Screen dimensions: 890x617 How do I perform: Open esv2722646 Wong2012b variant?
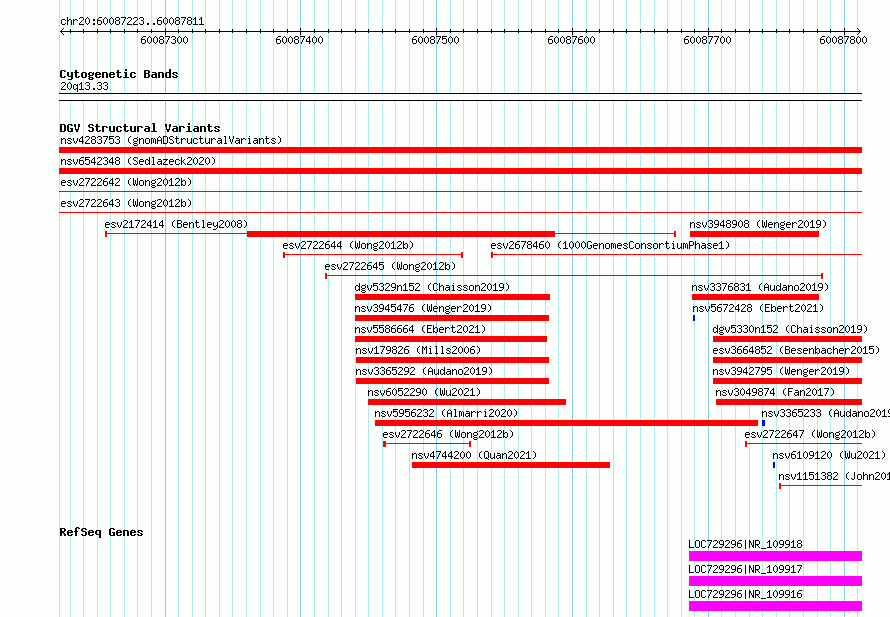click(x=448, y=434)
